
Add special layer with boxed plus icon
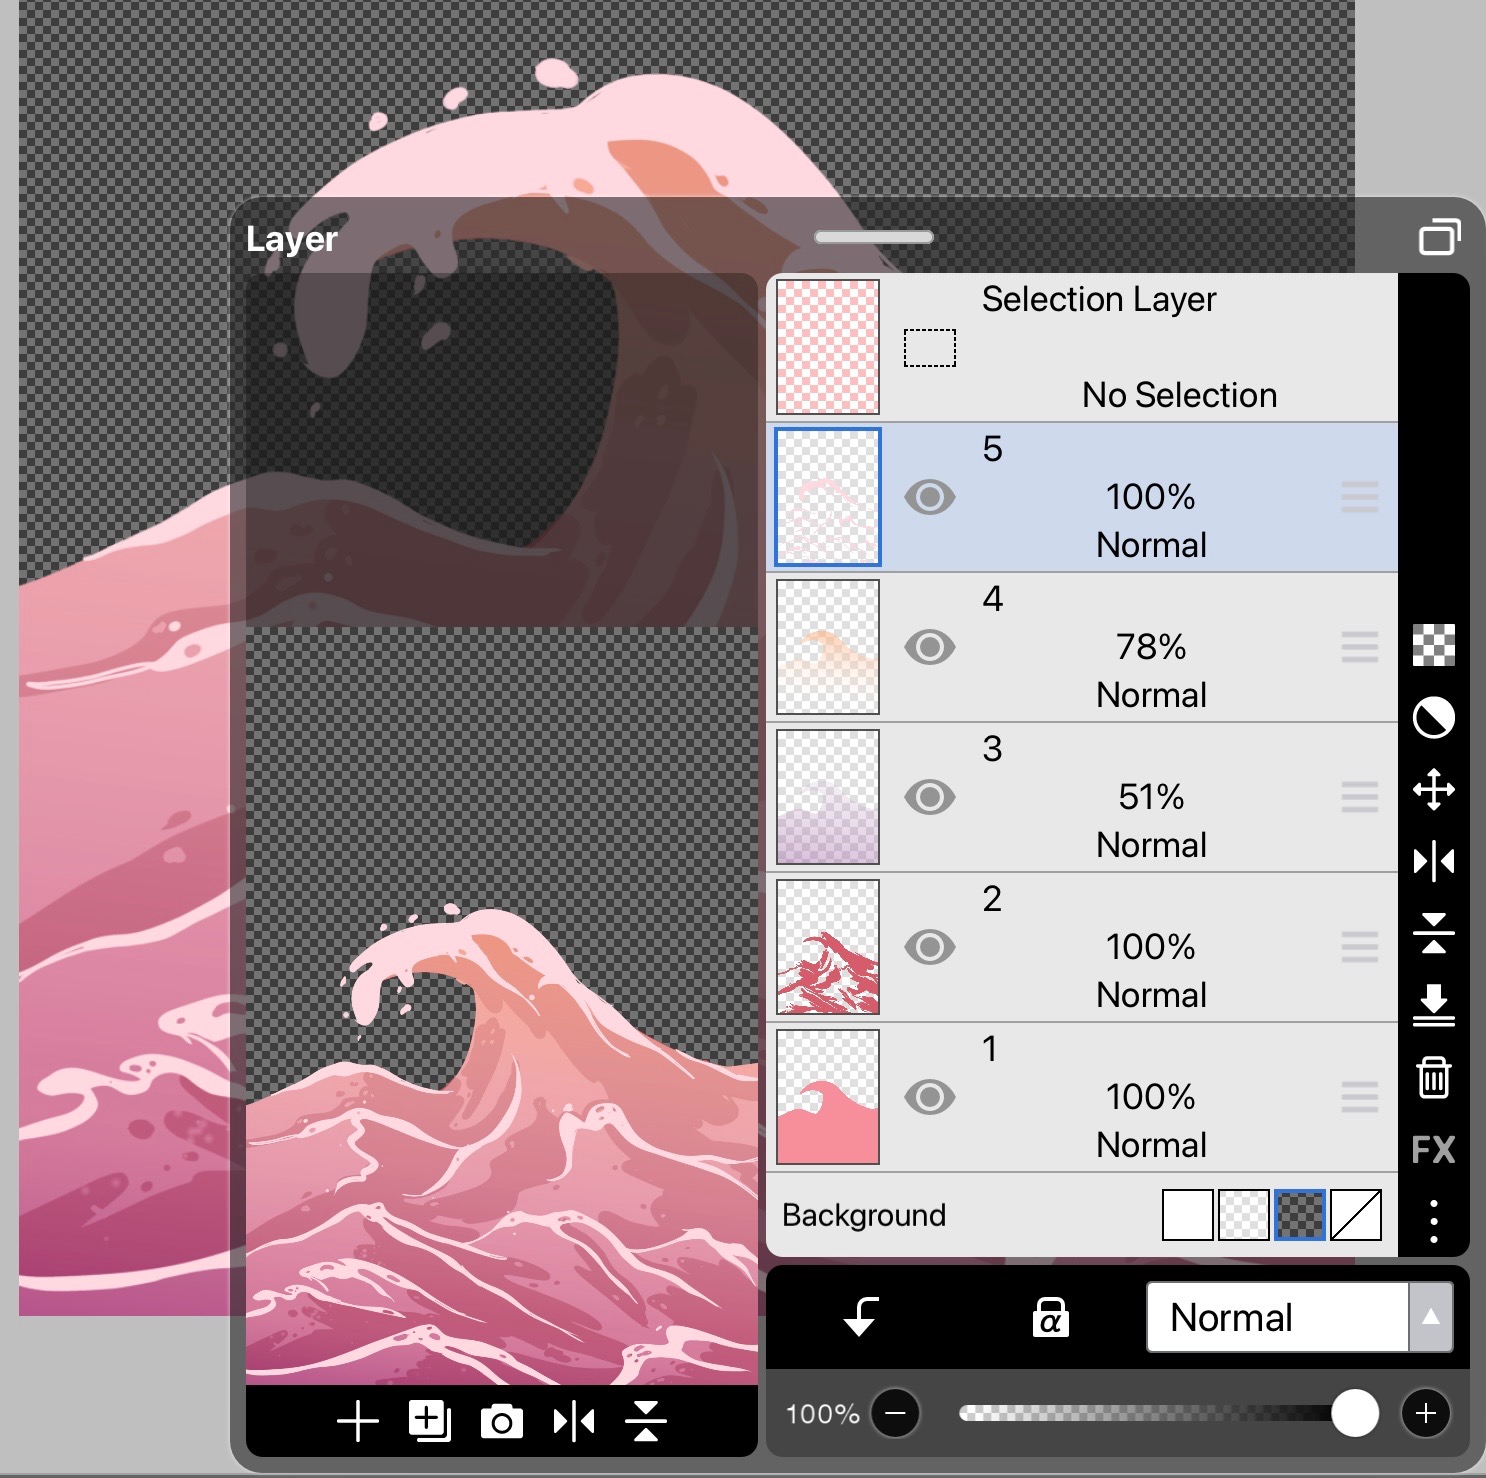pyautogui.click(x=430, y=1421)
